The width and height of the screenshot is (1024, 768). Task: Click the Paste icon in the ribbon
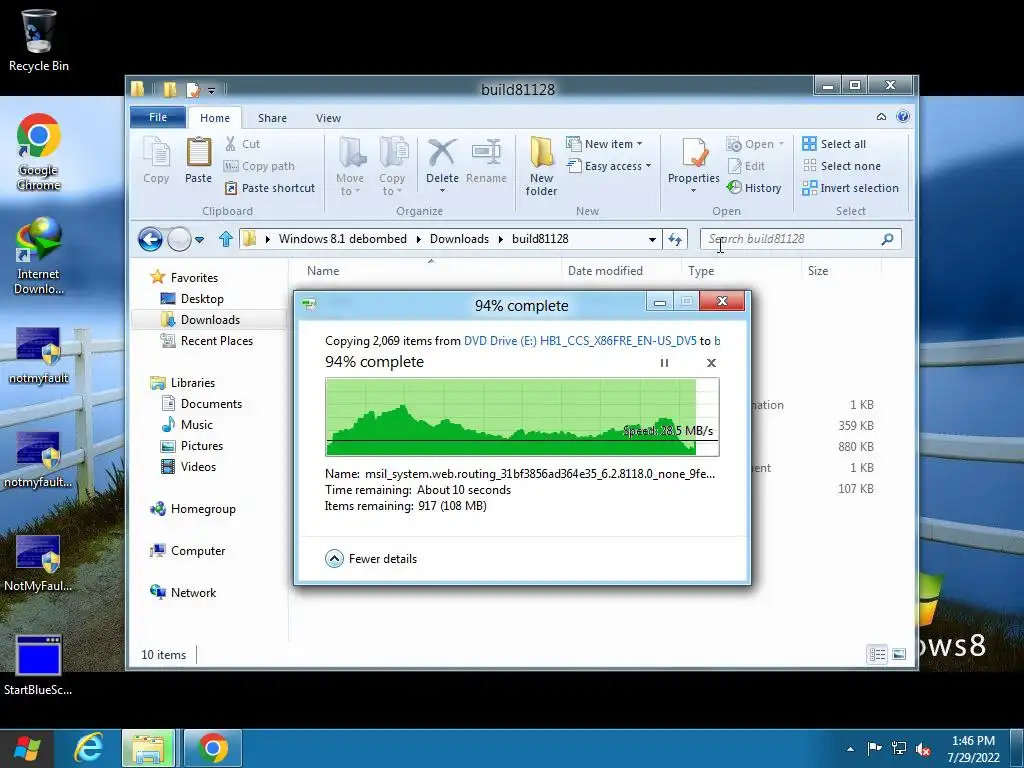coord(199,160)
